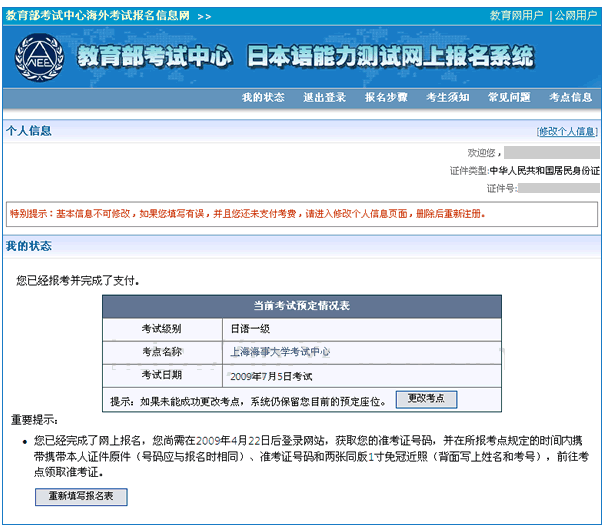Click the NEEA logo emblem
Viewport: 610px width, 531px height.
coord(39,58)
